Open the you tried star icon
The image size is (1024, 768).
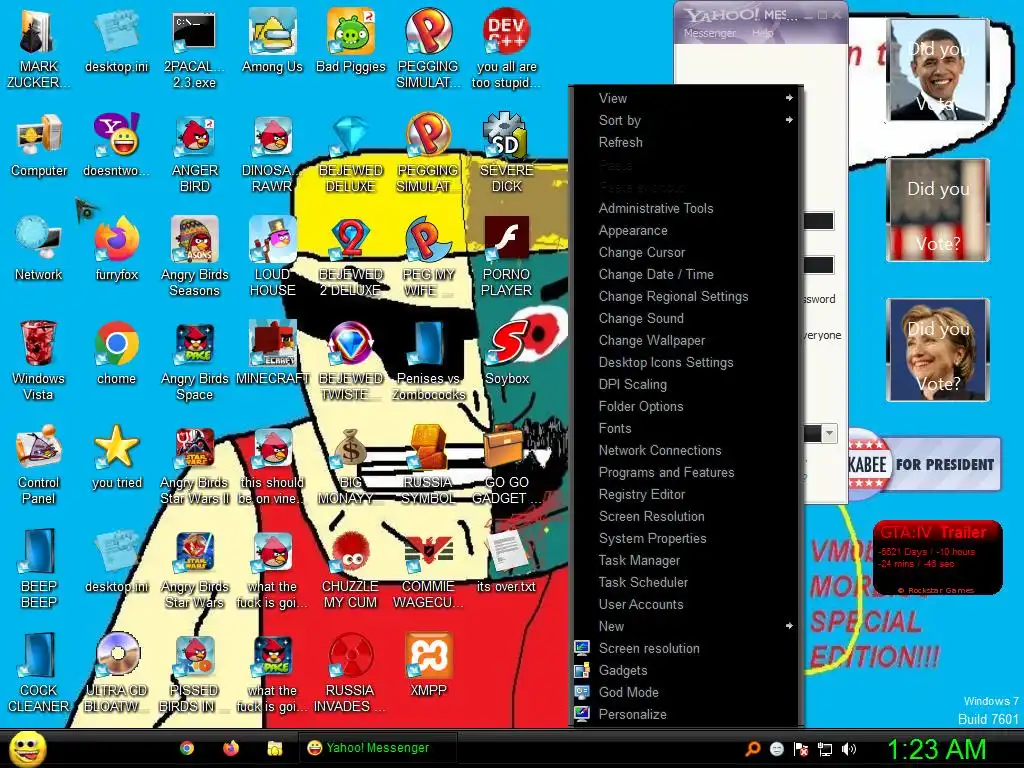point(116,456)
